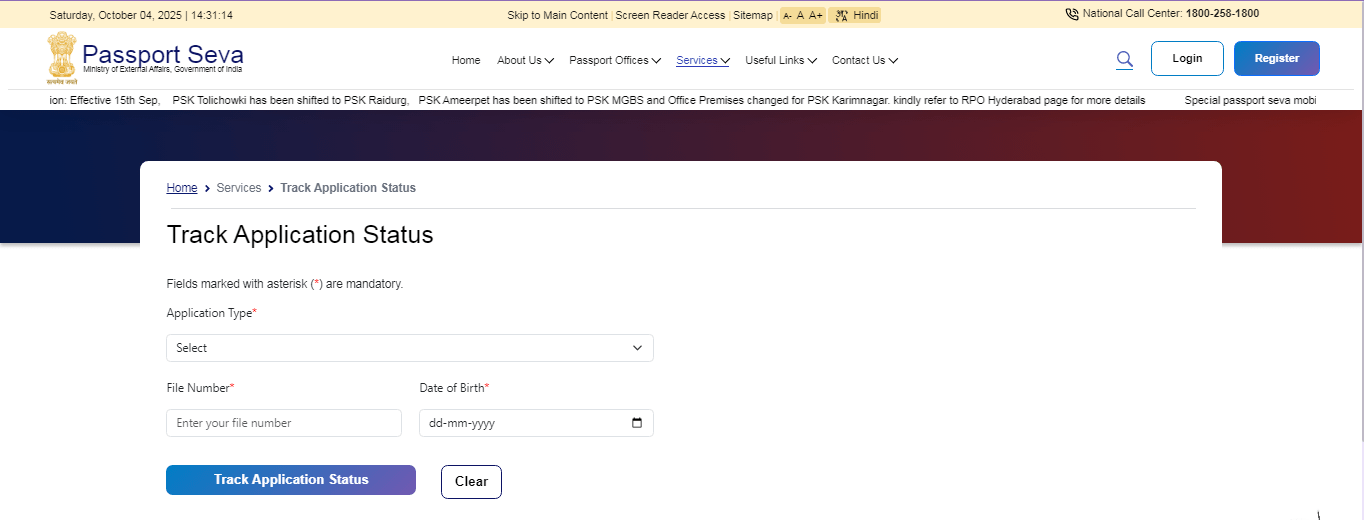This screenshot has width=1364, height=520.
Task: Click the Login button
Action: click(x=1187, y=59)
